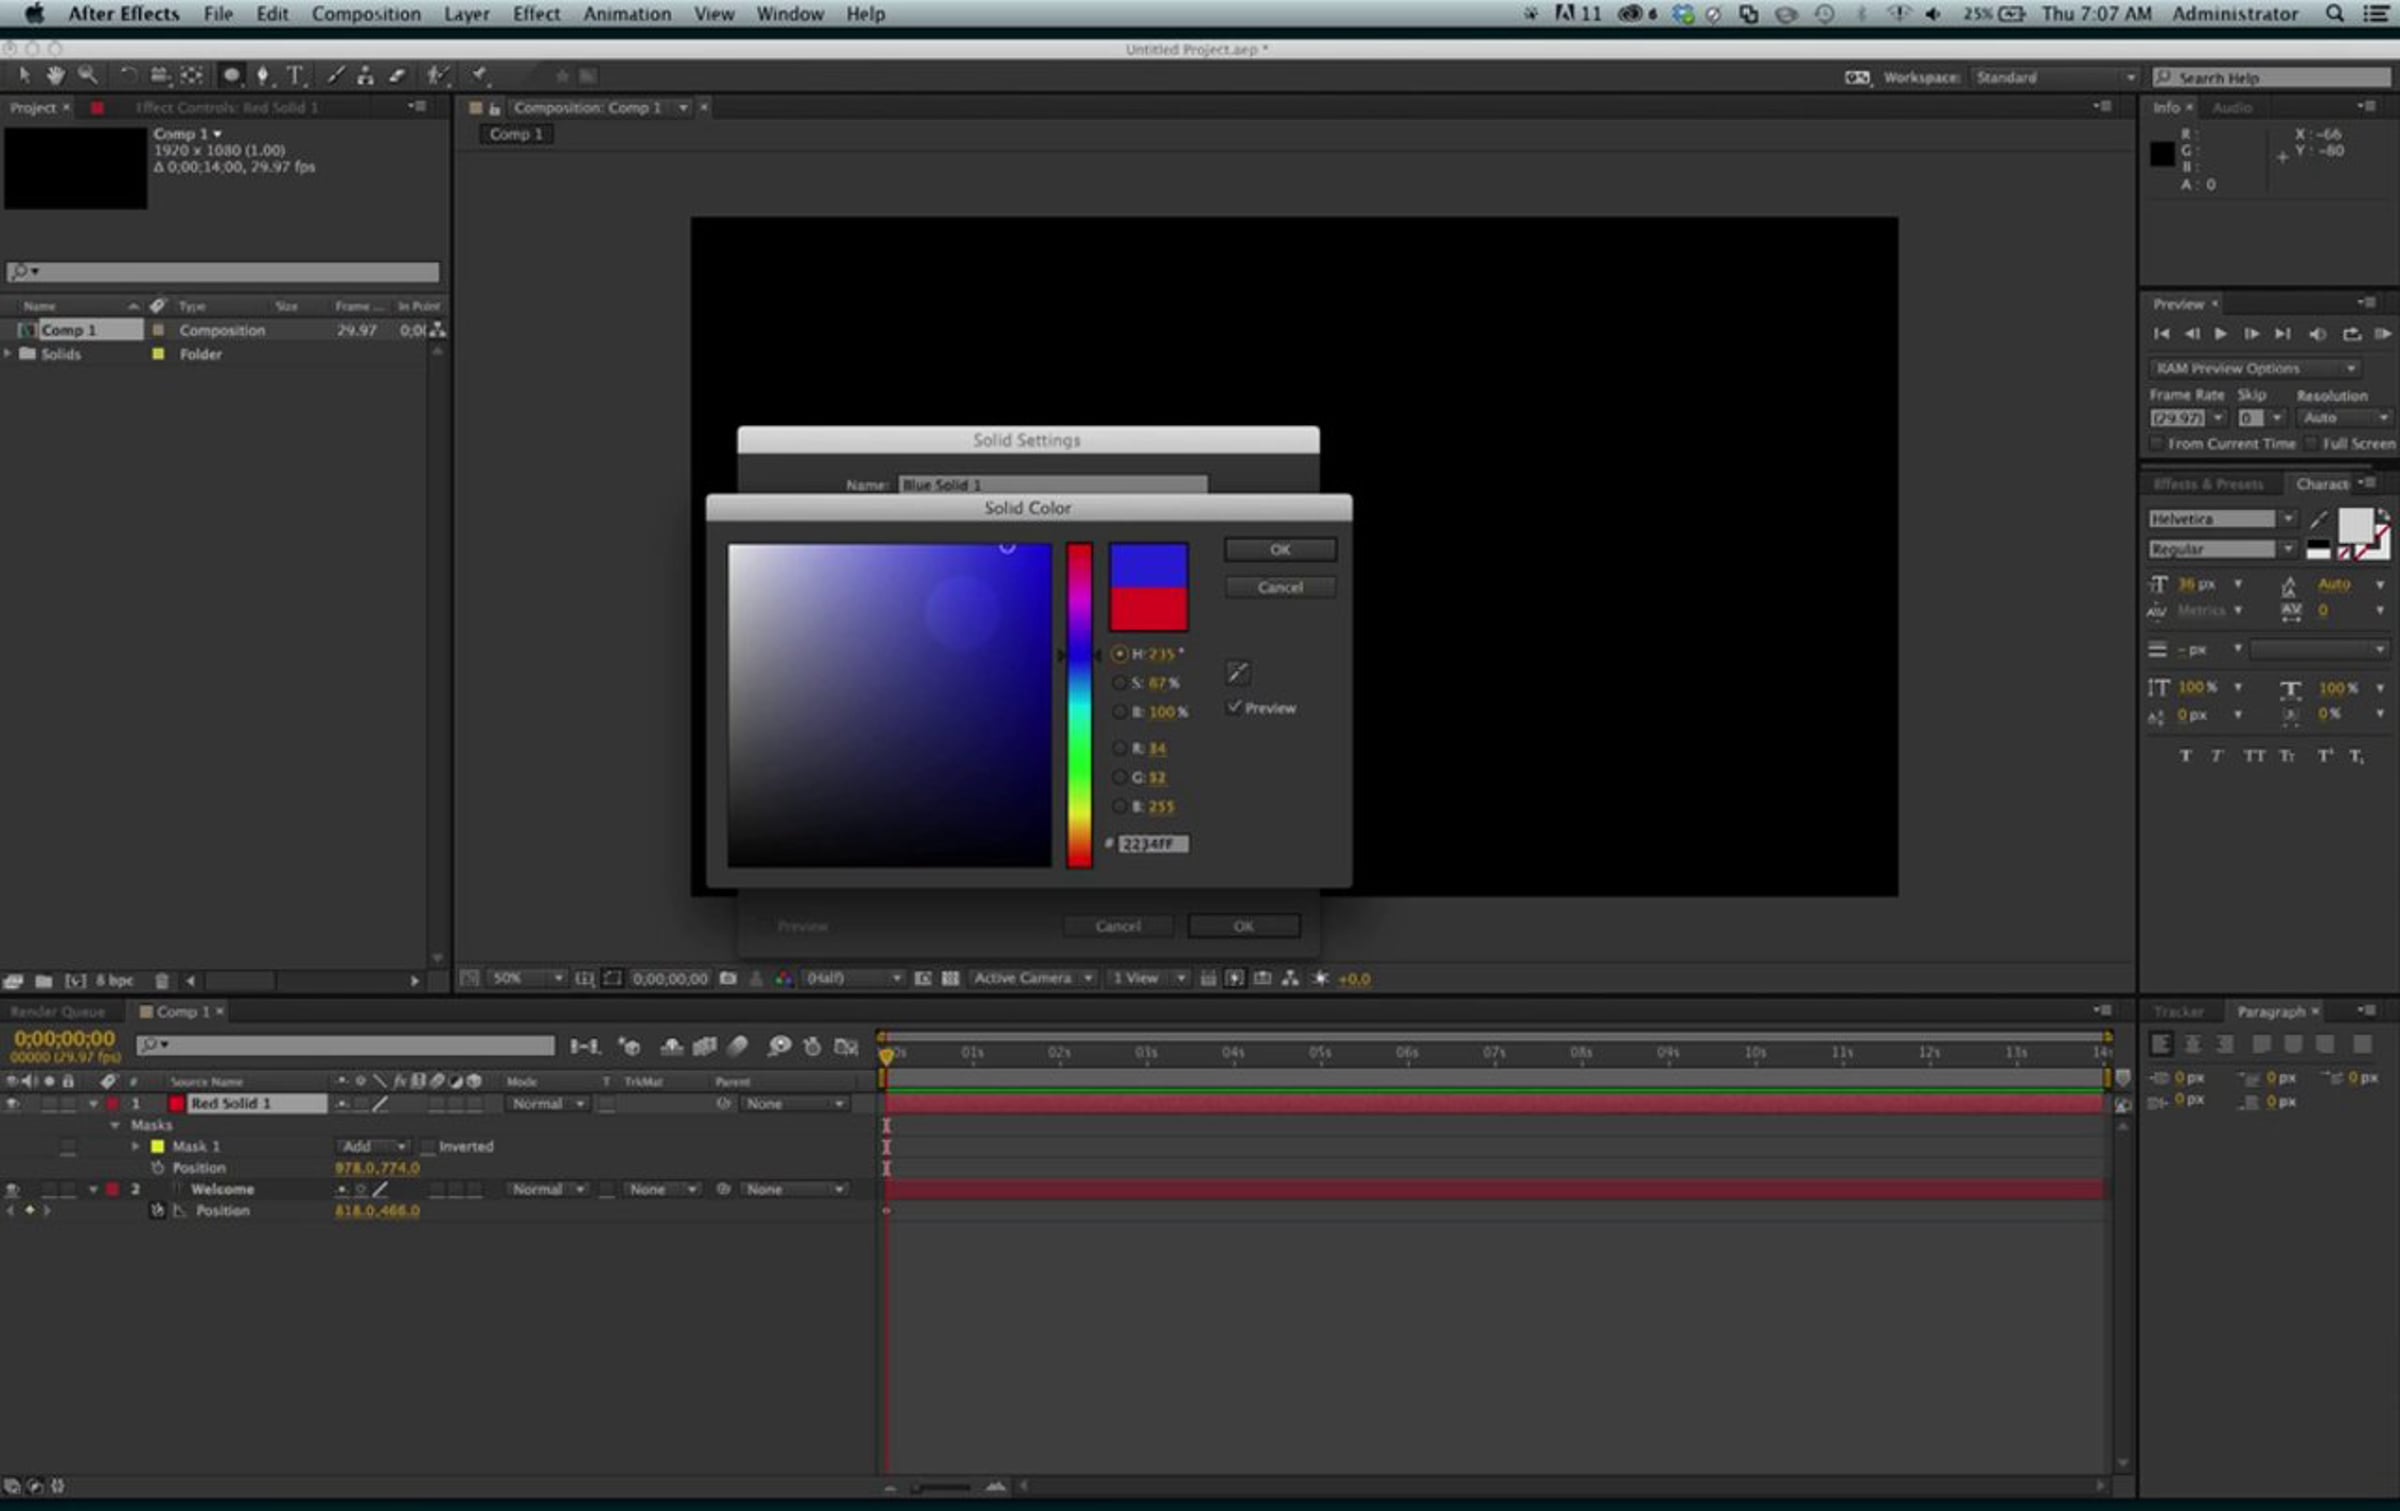Play the composition from Preview panel
2400x1511 pixels.
pyautogui.click(x=2220, y=334)
